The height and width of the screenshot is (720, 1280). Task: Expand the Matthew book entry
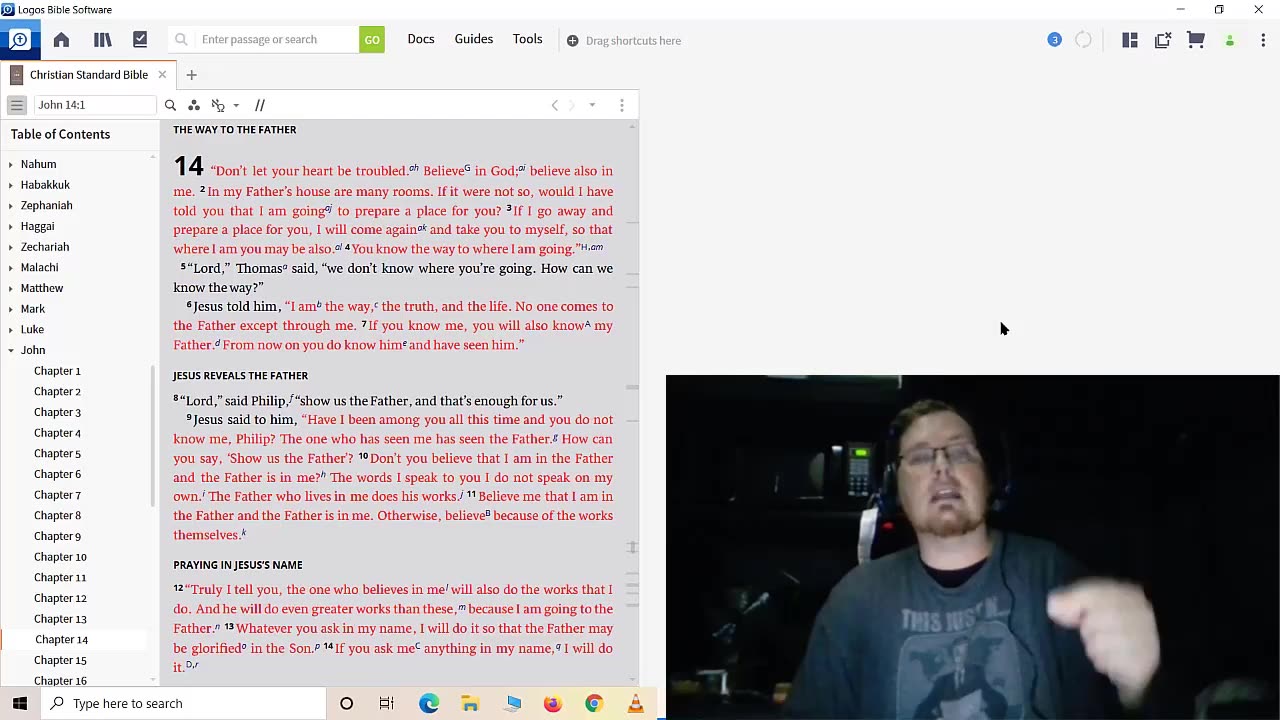11,288
